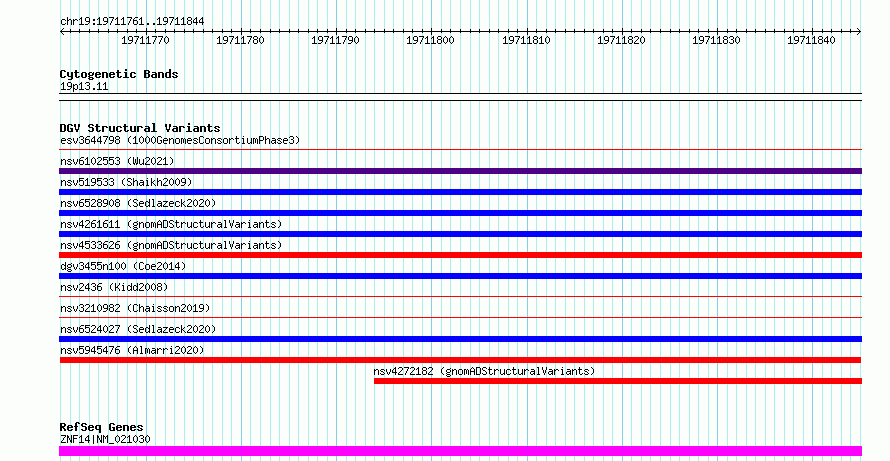Screen dimensions: 890x461
Task: Click the RefSeq Genes track title
Action: pyautogui.click(x=101, y=427)
